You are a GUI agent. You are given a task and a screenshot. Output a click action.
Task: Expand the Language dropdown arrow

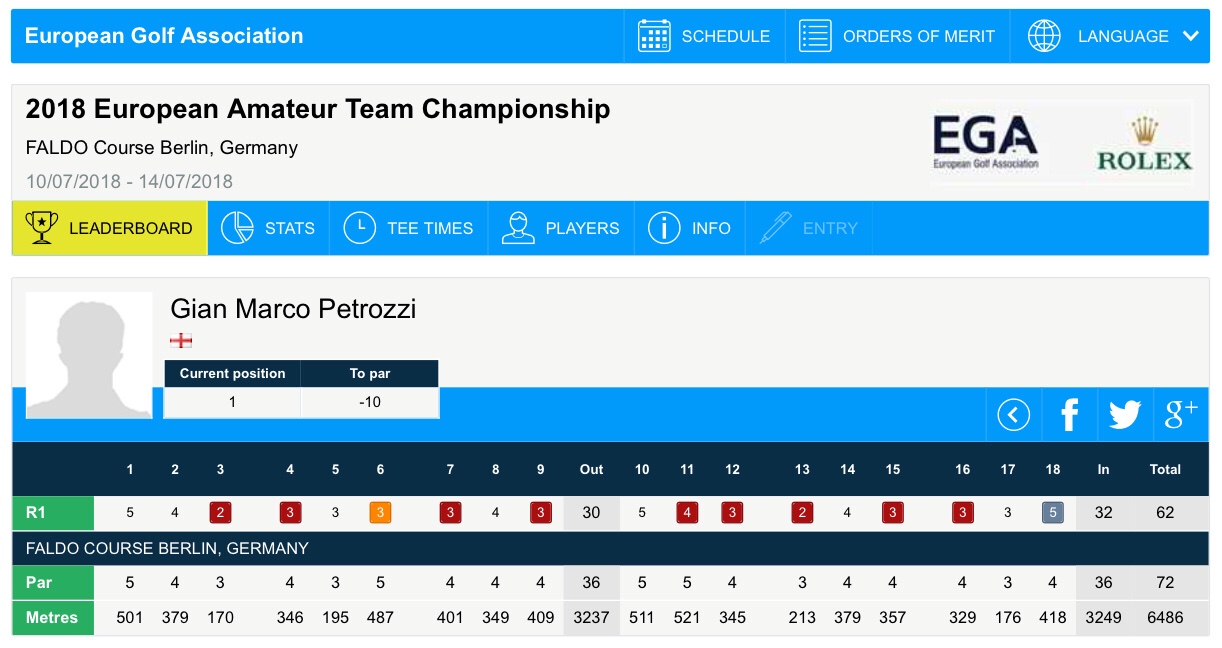[x=1190, y=36]
